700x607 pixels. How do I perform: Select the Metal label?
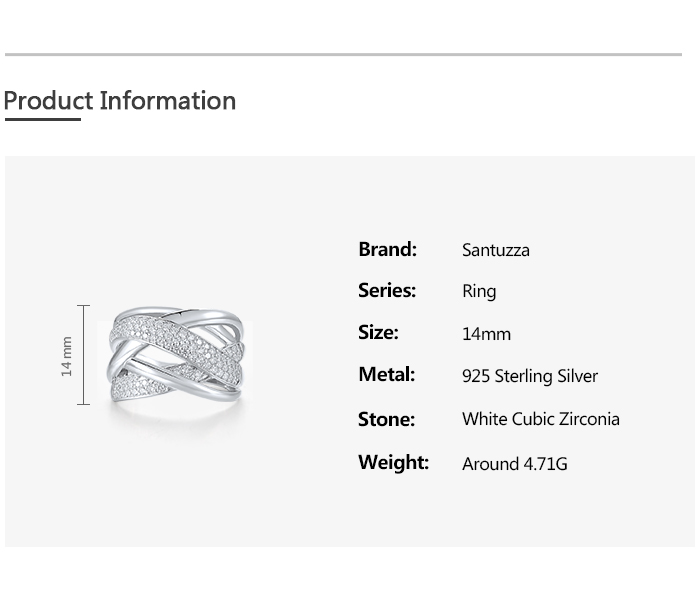point(386,375)
